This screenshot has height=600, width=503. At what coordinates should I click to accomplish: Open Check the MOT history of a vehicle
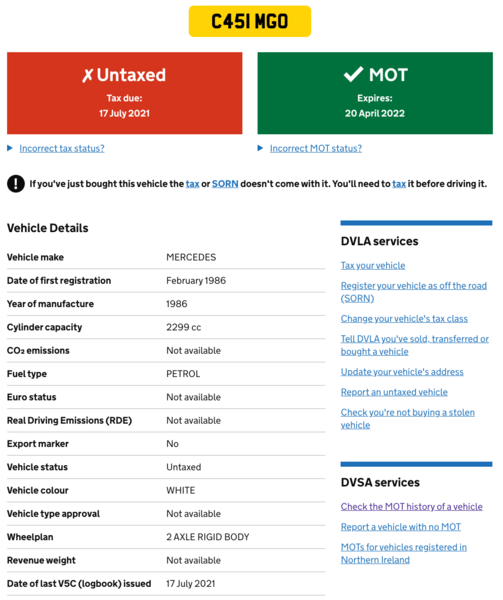pos(412,507)
